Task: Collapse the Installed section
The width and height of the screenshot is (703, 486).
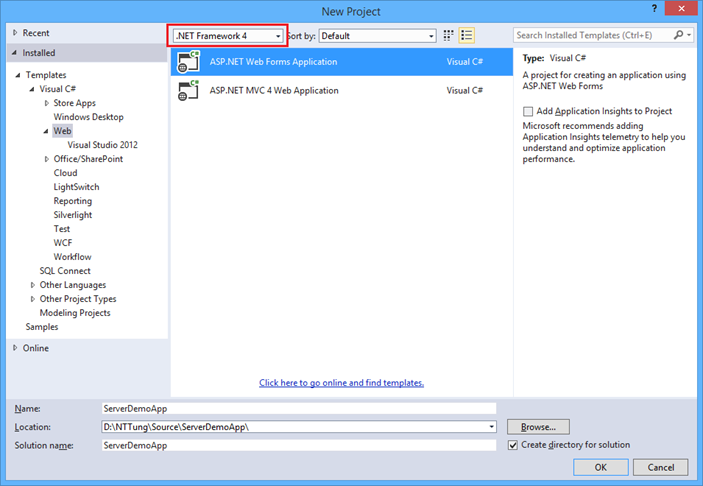Action: coord(15,53)
